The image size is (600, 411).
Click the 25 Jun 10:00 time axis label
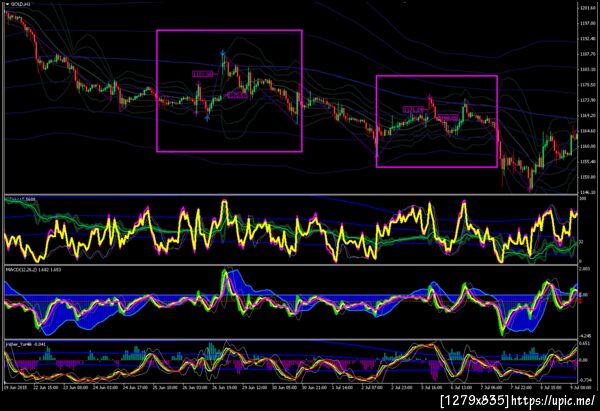tap(165, 387)
